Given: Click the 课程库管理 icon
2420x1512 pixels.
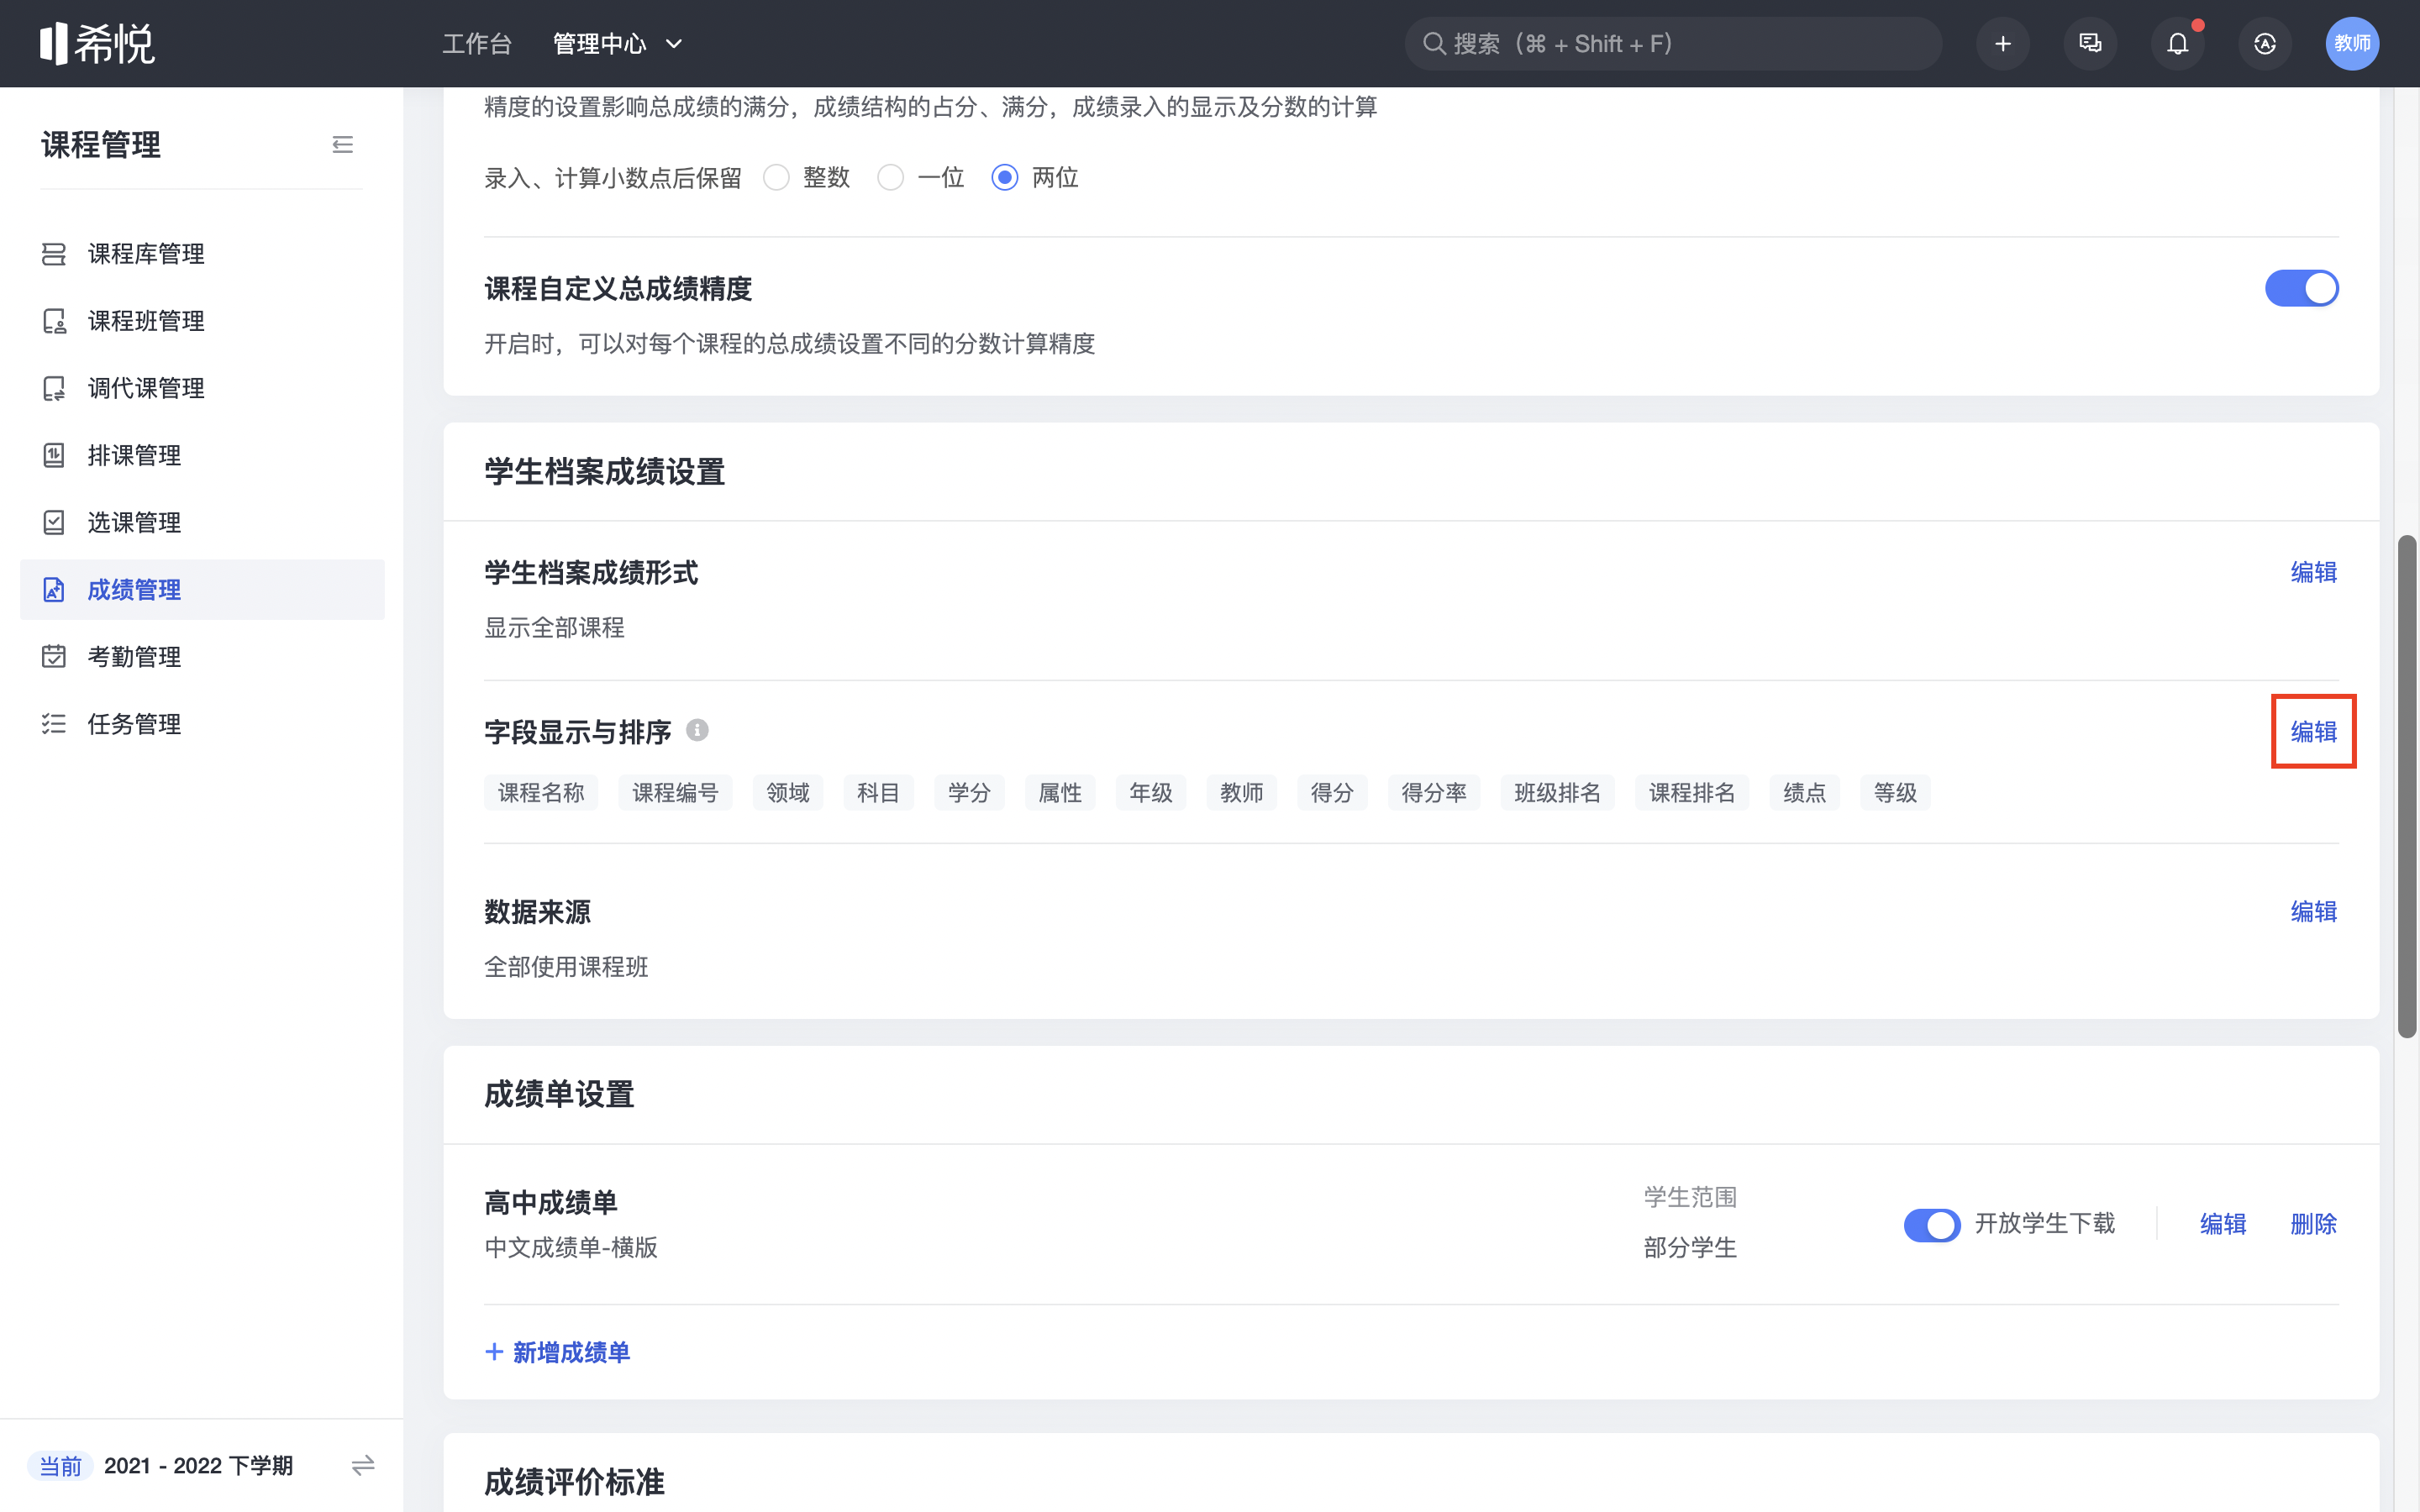Looking at the screenshot, I should pyautogui.click(x=54, y=254).
